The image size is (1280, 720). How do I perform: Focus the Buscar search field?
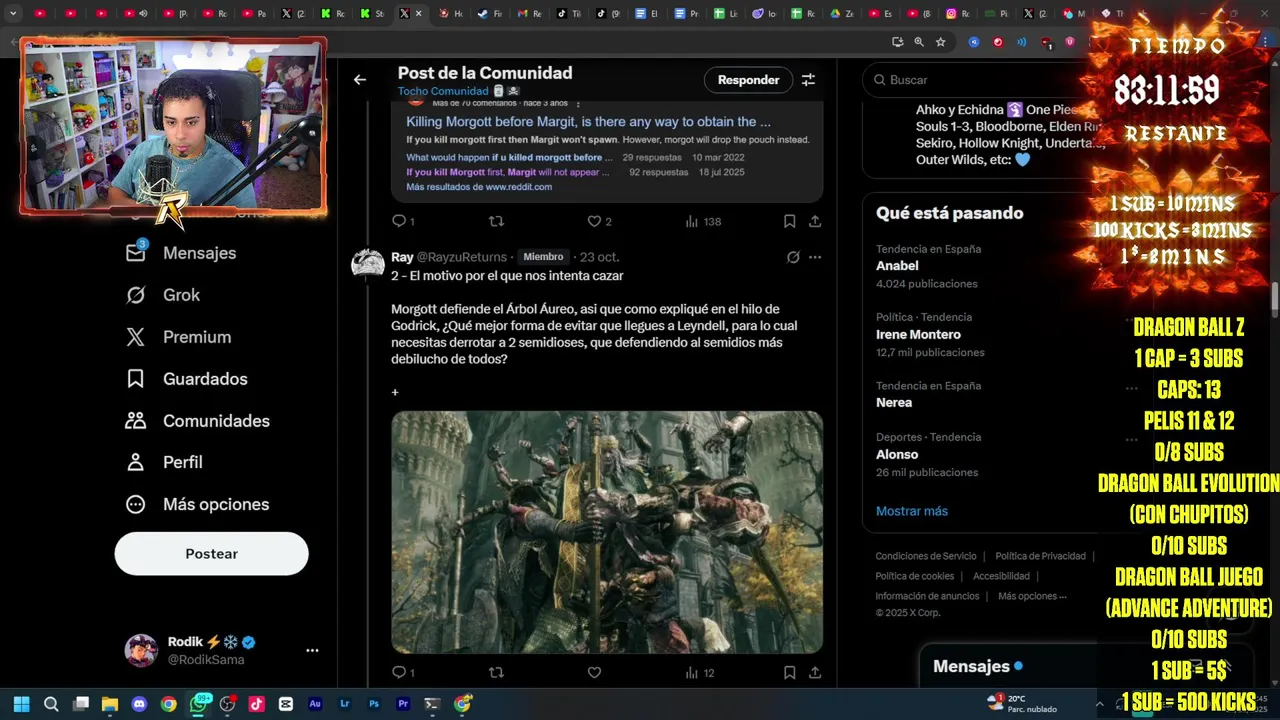[x=980, y=80]
